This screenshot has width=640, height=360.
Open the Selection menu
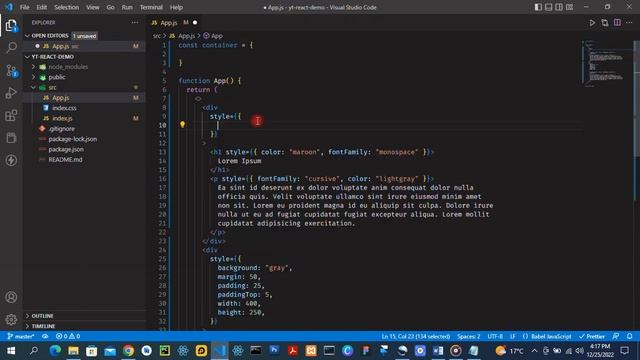[66, 7]
